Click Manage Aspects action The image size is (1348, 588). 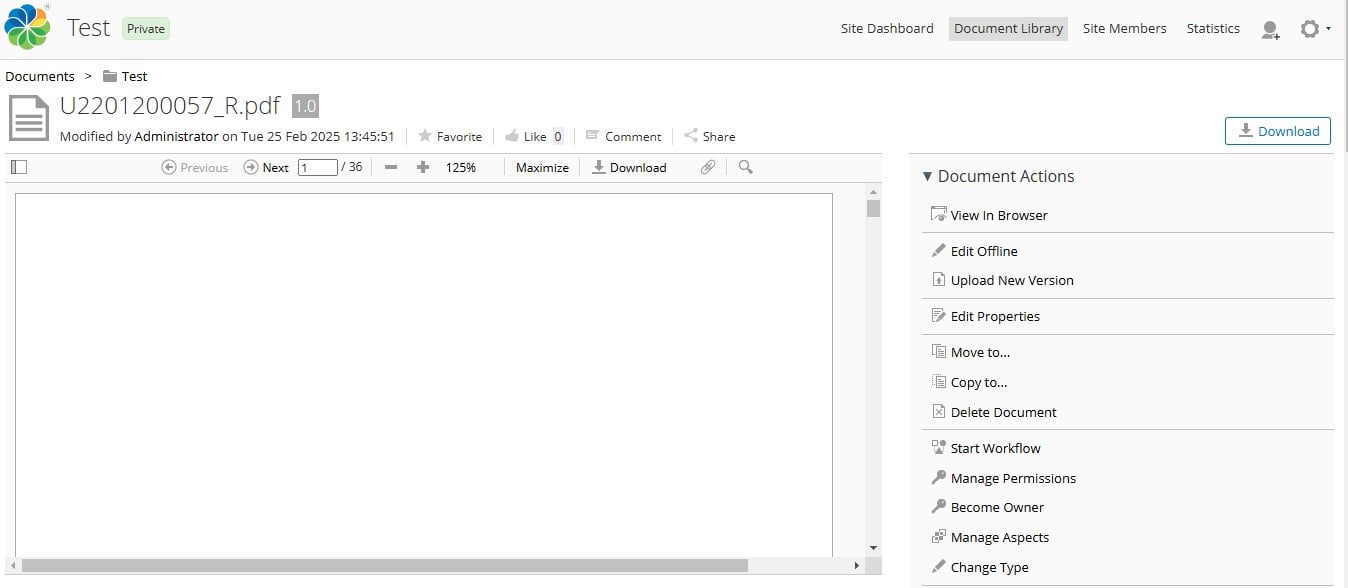tap(990, 537)
